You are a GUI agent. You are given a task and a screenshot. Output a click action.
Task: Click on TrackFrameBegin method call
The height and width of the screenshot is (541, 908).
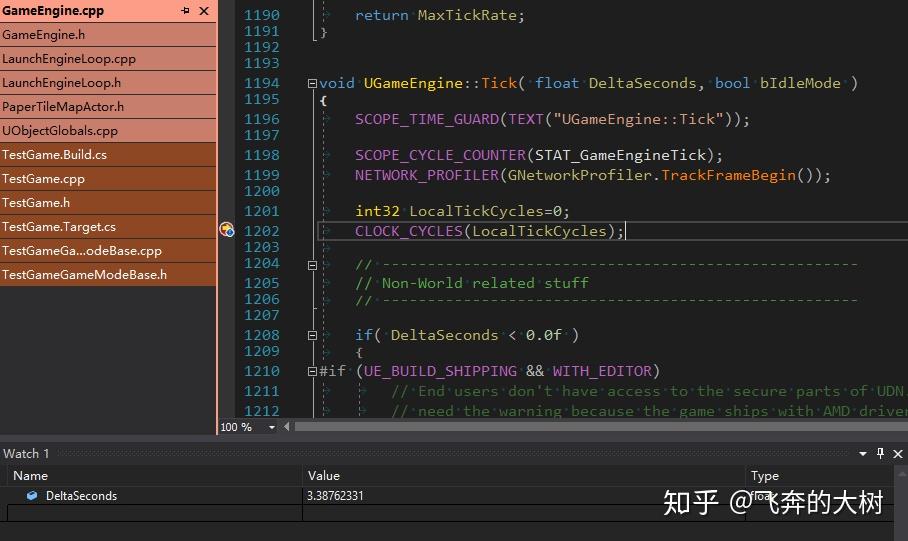(x=728, y=175)
